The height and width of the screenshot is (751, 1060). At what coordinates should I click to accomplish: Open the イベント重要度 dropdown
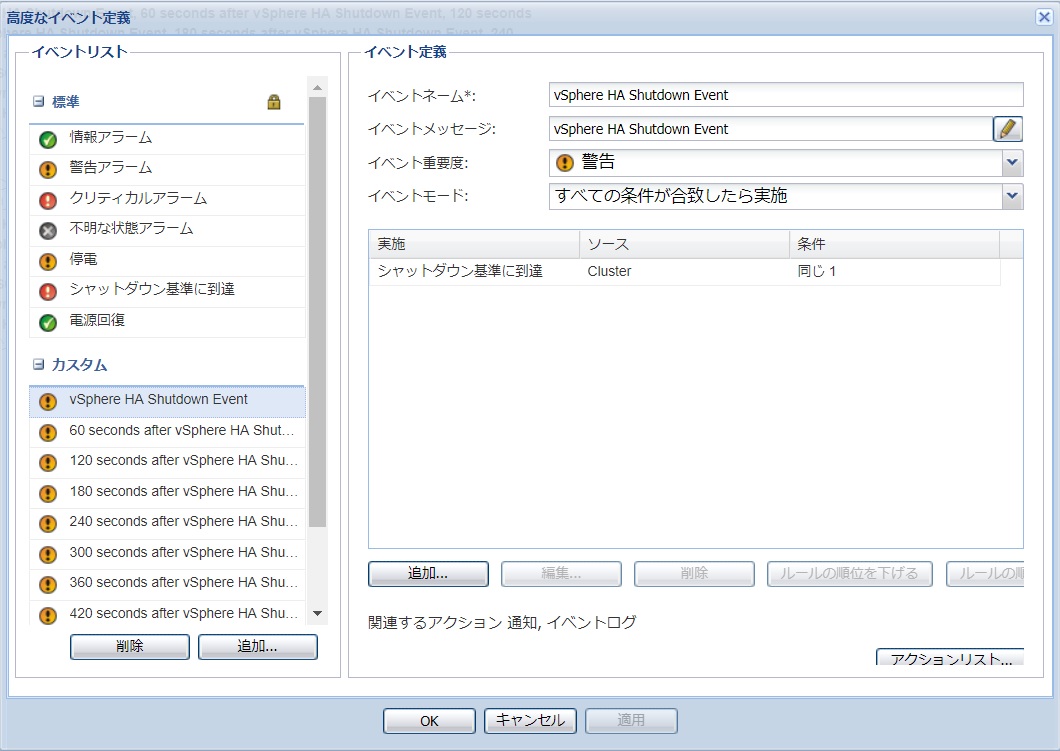click(1012, 162)
